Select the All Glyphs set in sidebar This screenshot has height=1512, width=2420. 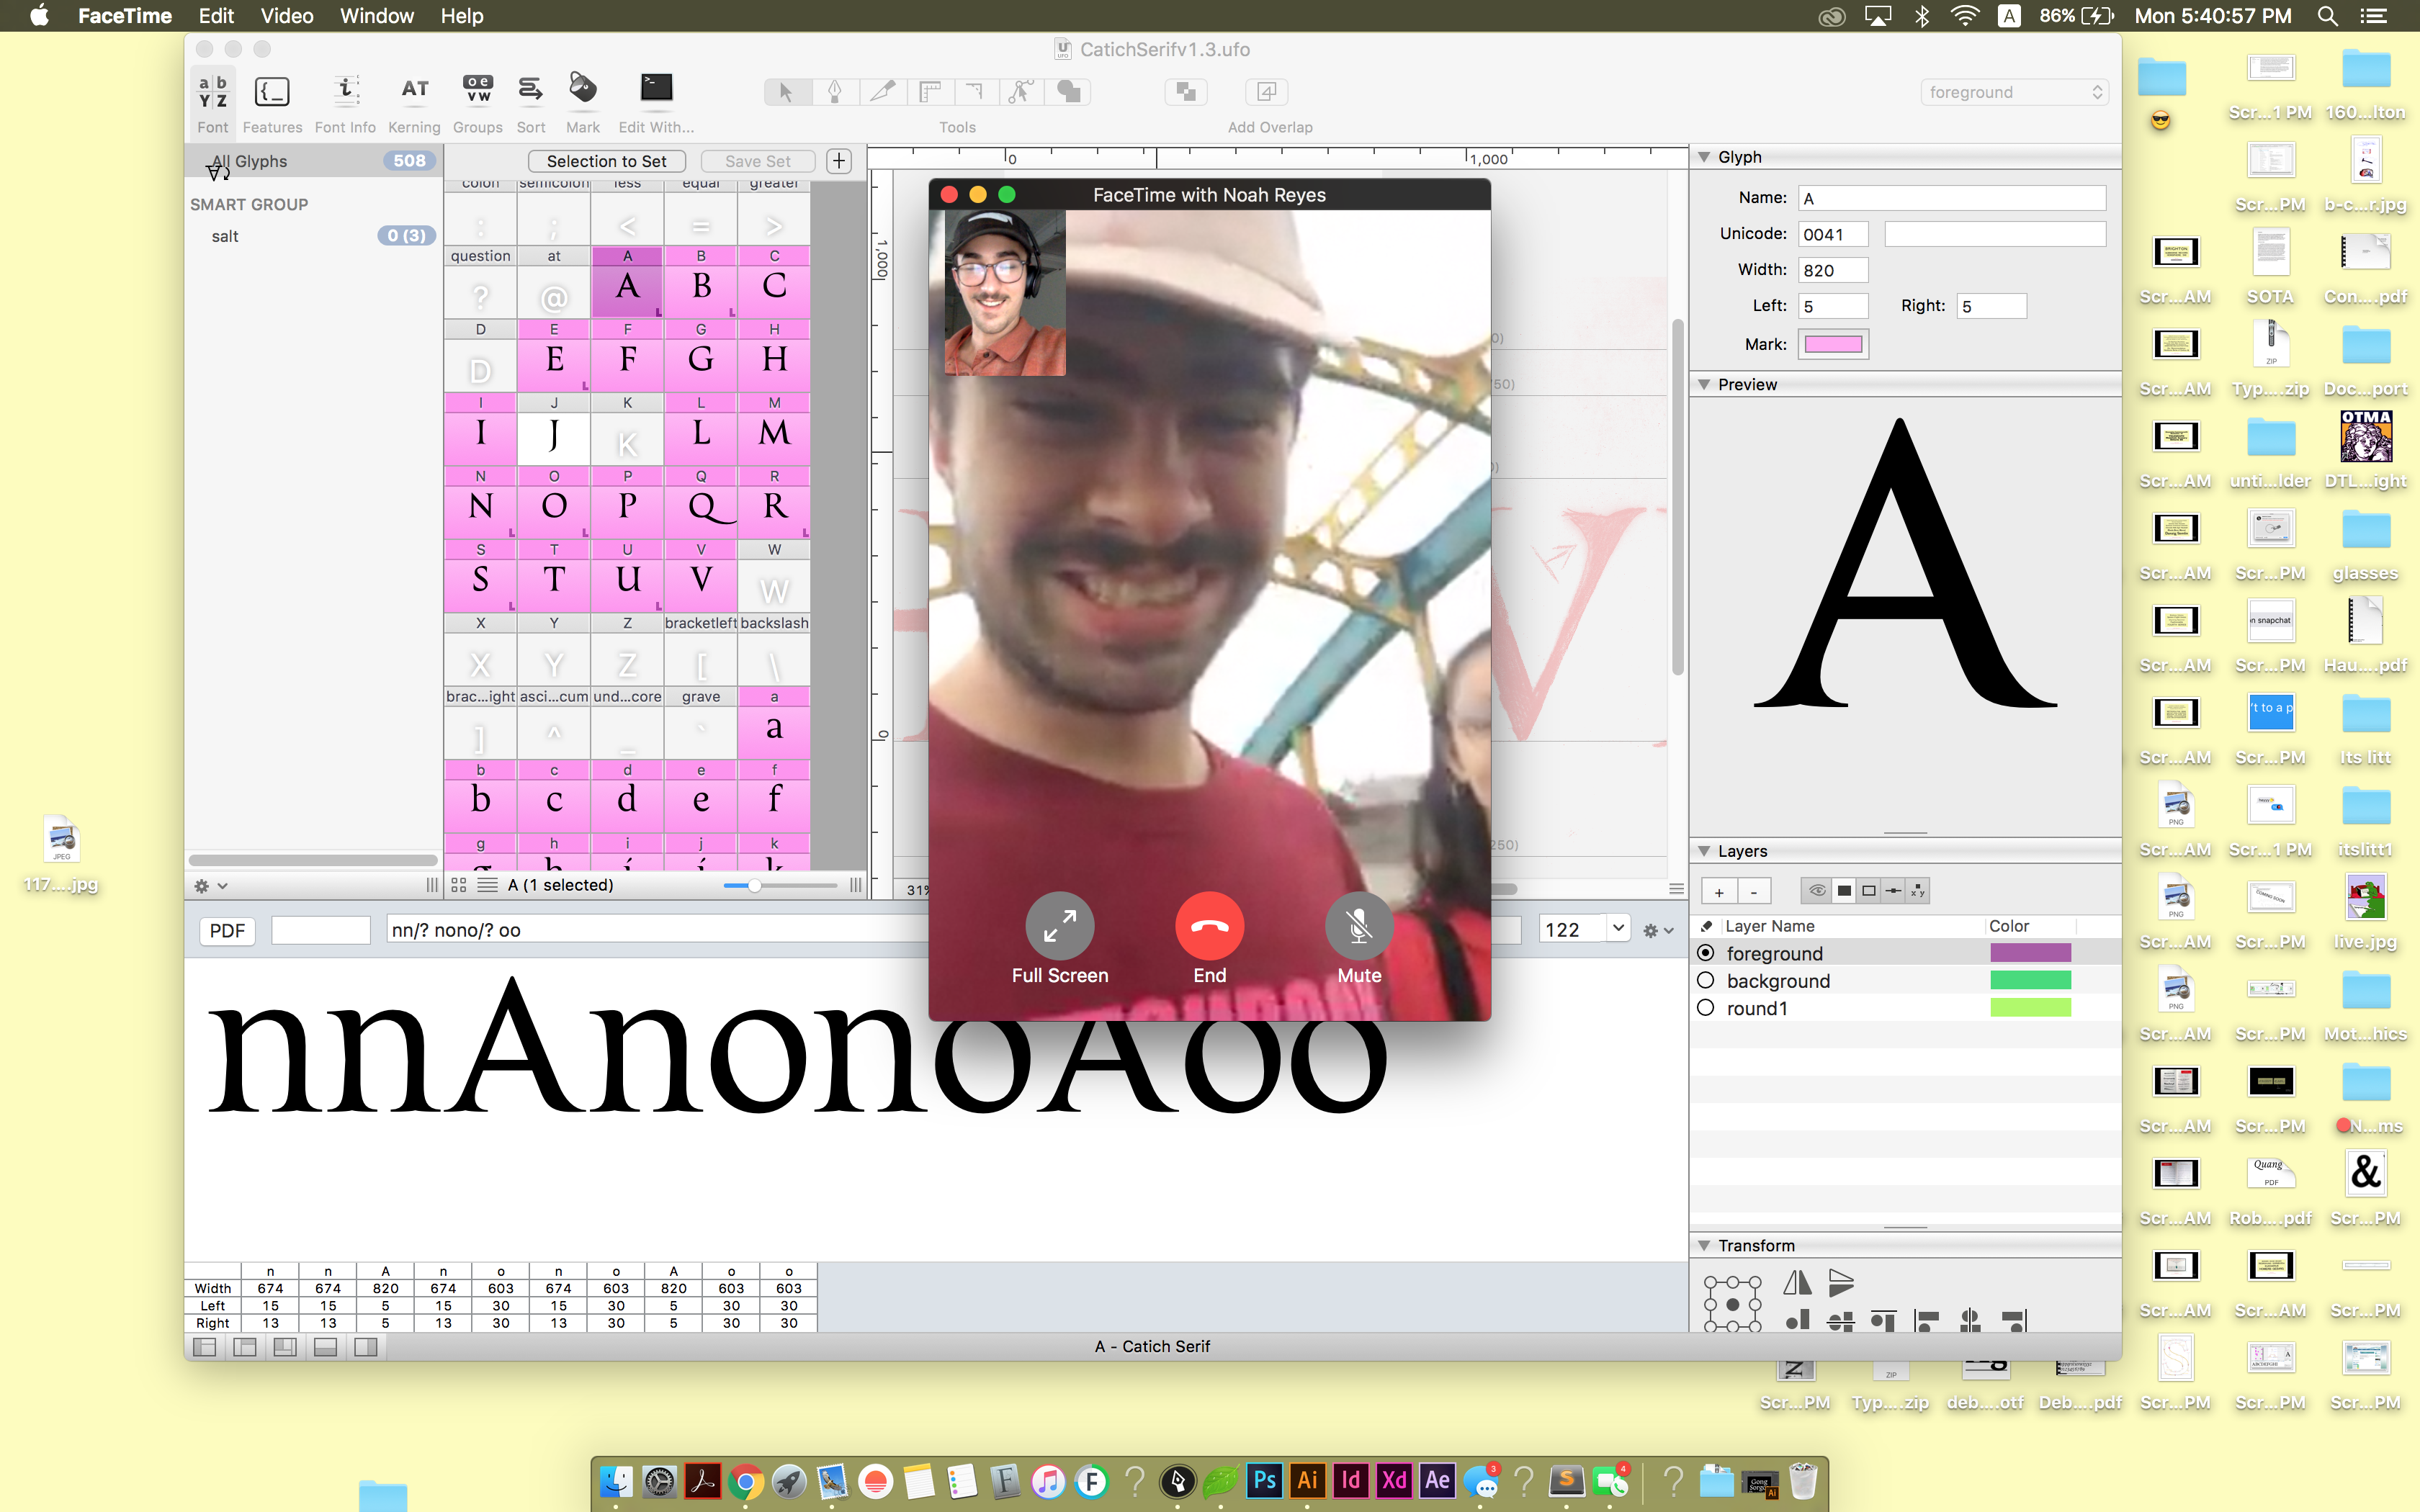[313, 161]
